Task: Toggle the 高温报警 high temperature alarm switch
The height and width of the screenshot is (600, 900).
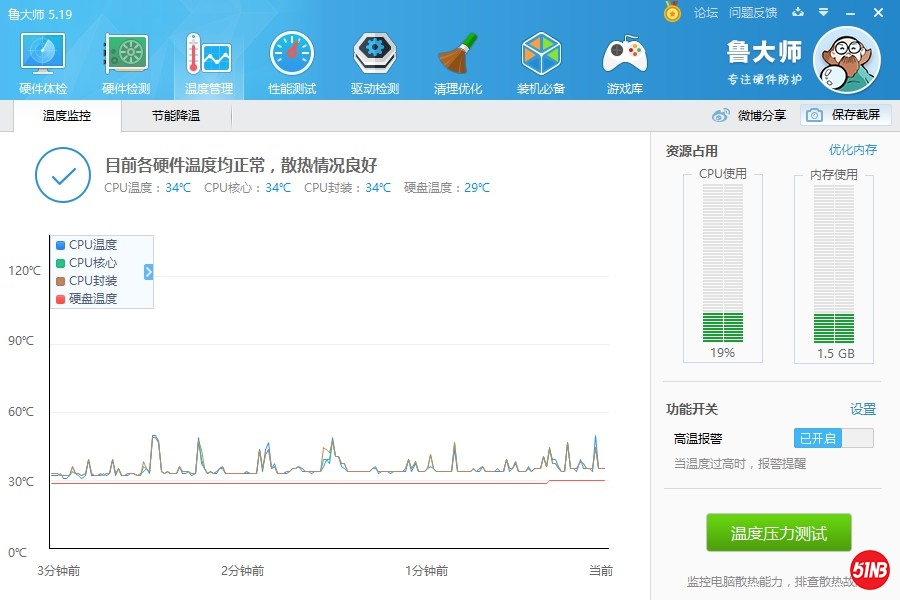Action: pyautogui.click(x=833, y=438)
